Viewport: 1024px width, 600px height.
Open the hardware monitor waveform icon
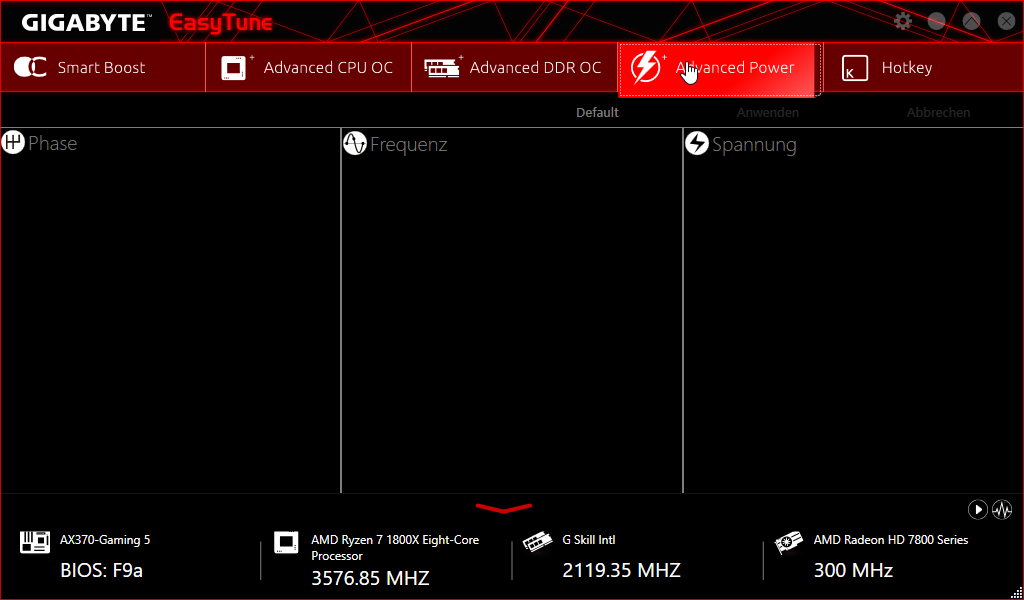(x=1002, y=509)
